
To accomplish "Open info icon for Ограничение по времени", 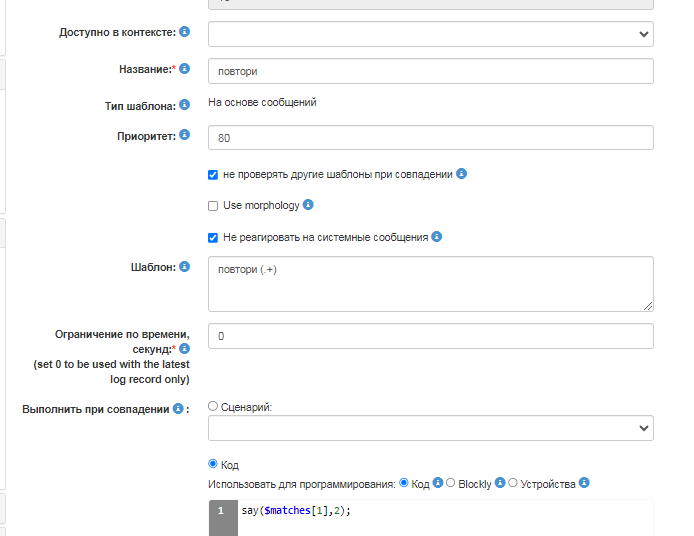I will pyautogui.click(x=185, y=349).
